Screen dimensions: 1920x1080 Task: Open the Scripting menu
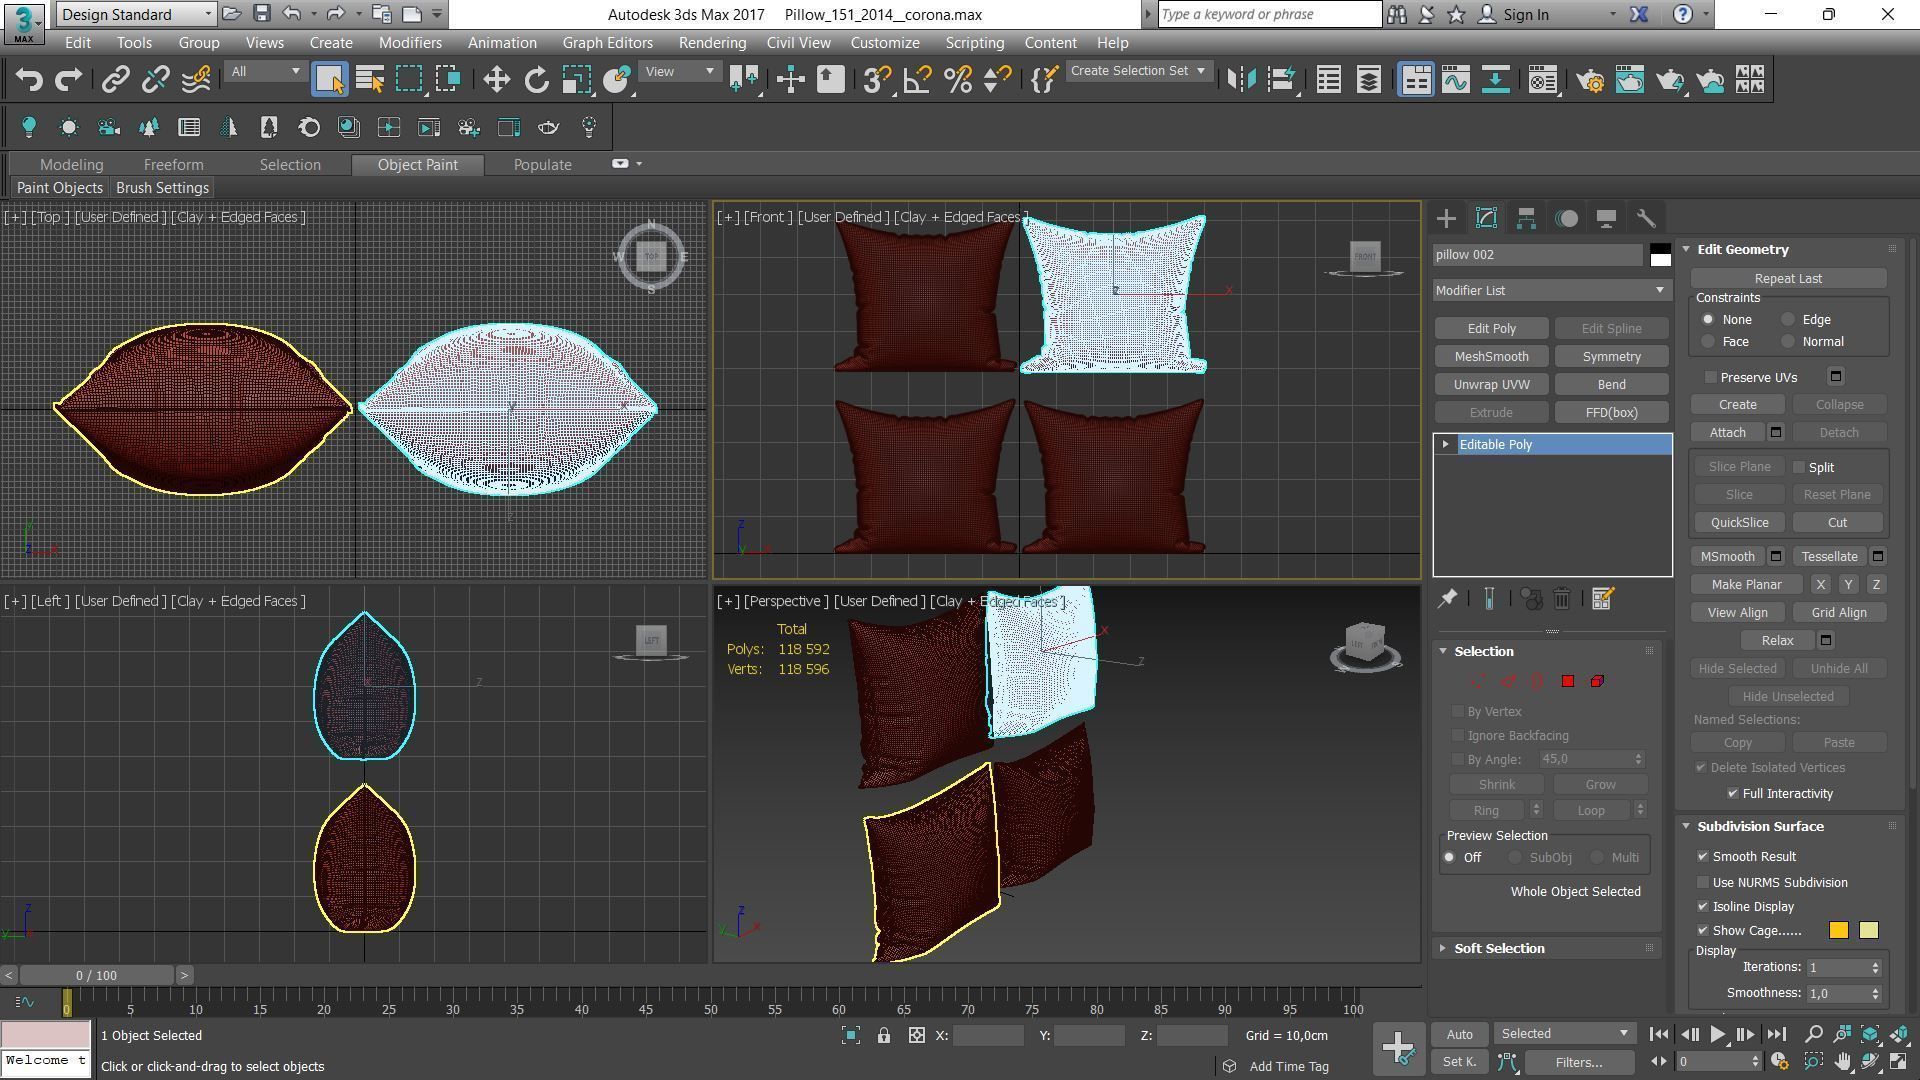tap(974, 43)
